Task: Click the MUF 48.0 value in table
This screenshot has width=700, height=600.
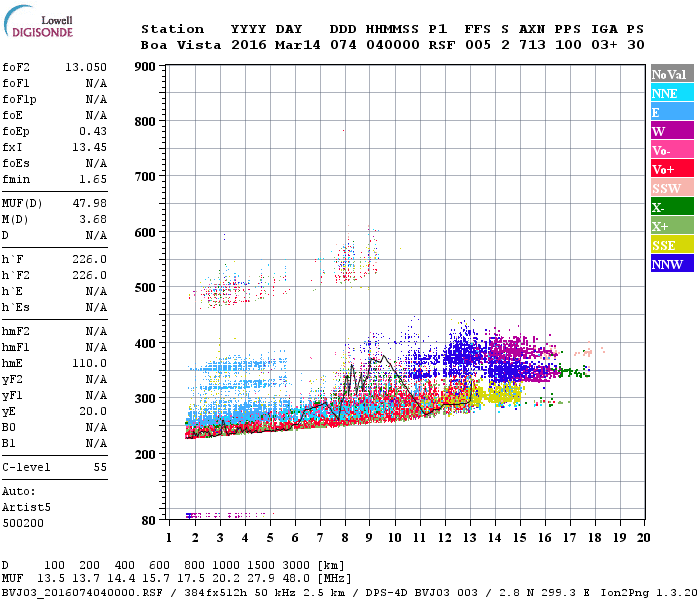Action: pyautogui.click(x=296, y=579)
